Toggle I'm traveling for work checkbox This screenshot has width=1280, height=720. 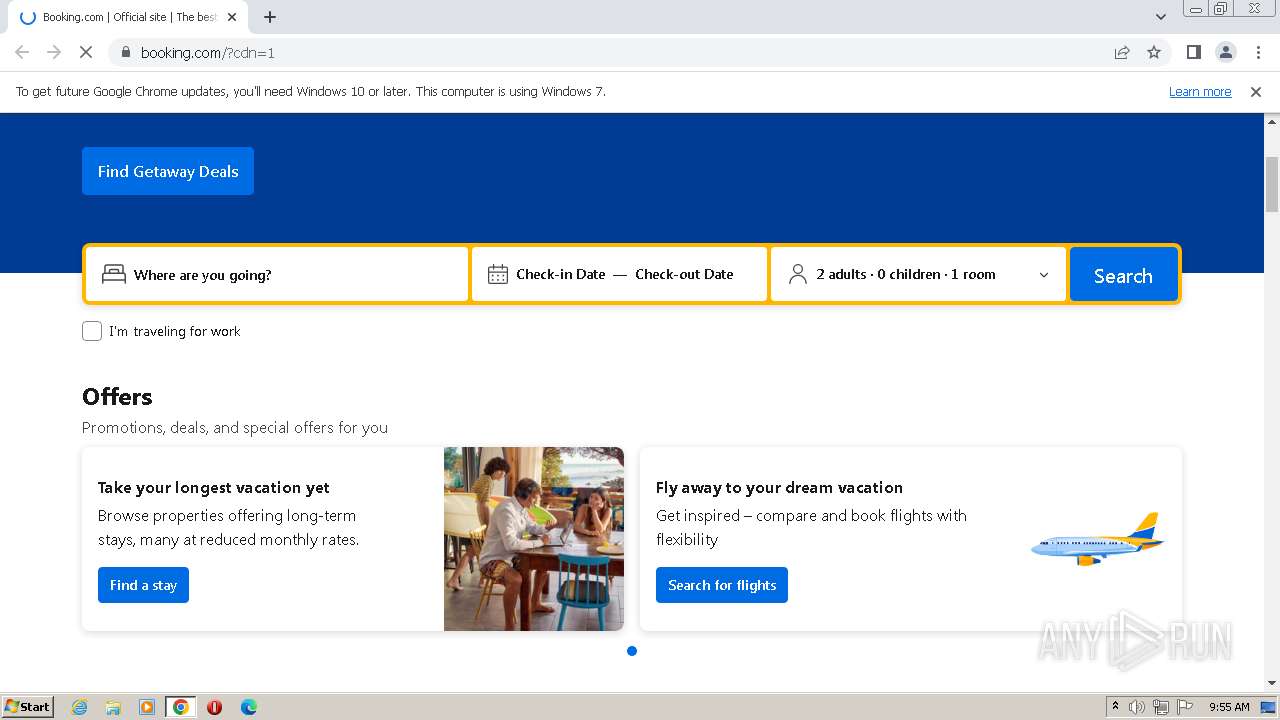click(92, 331)
